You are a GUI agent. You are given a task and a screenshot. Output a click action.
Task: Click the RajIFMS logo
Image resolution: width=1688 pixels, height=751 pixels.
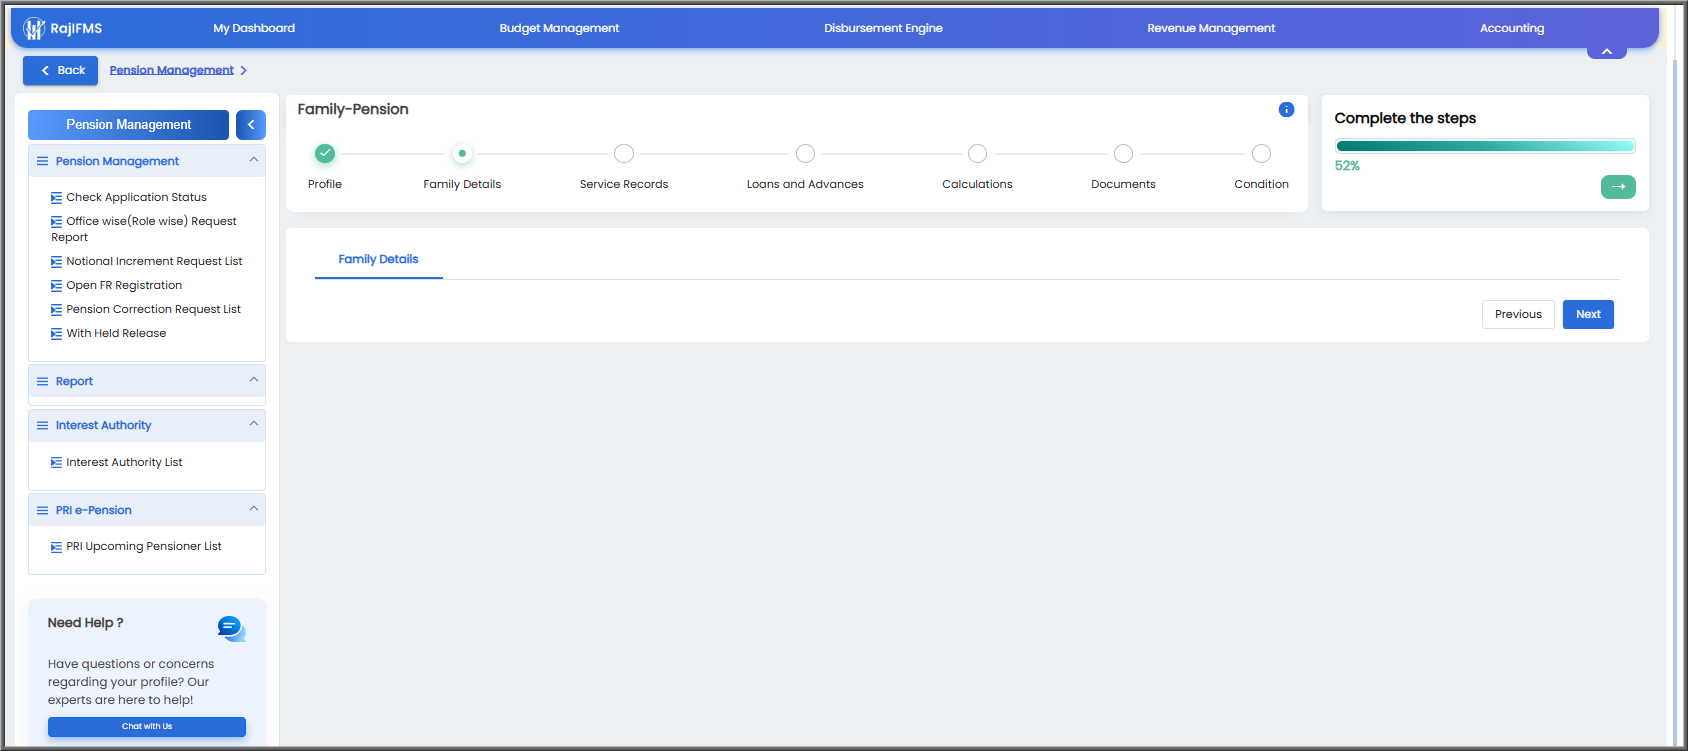(x=62, y=28)
